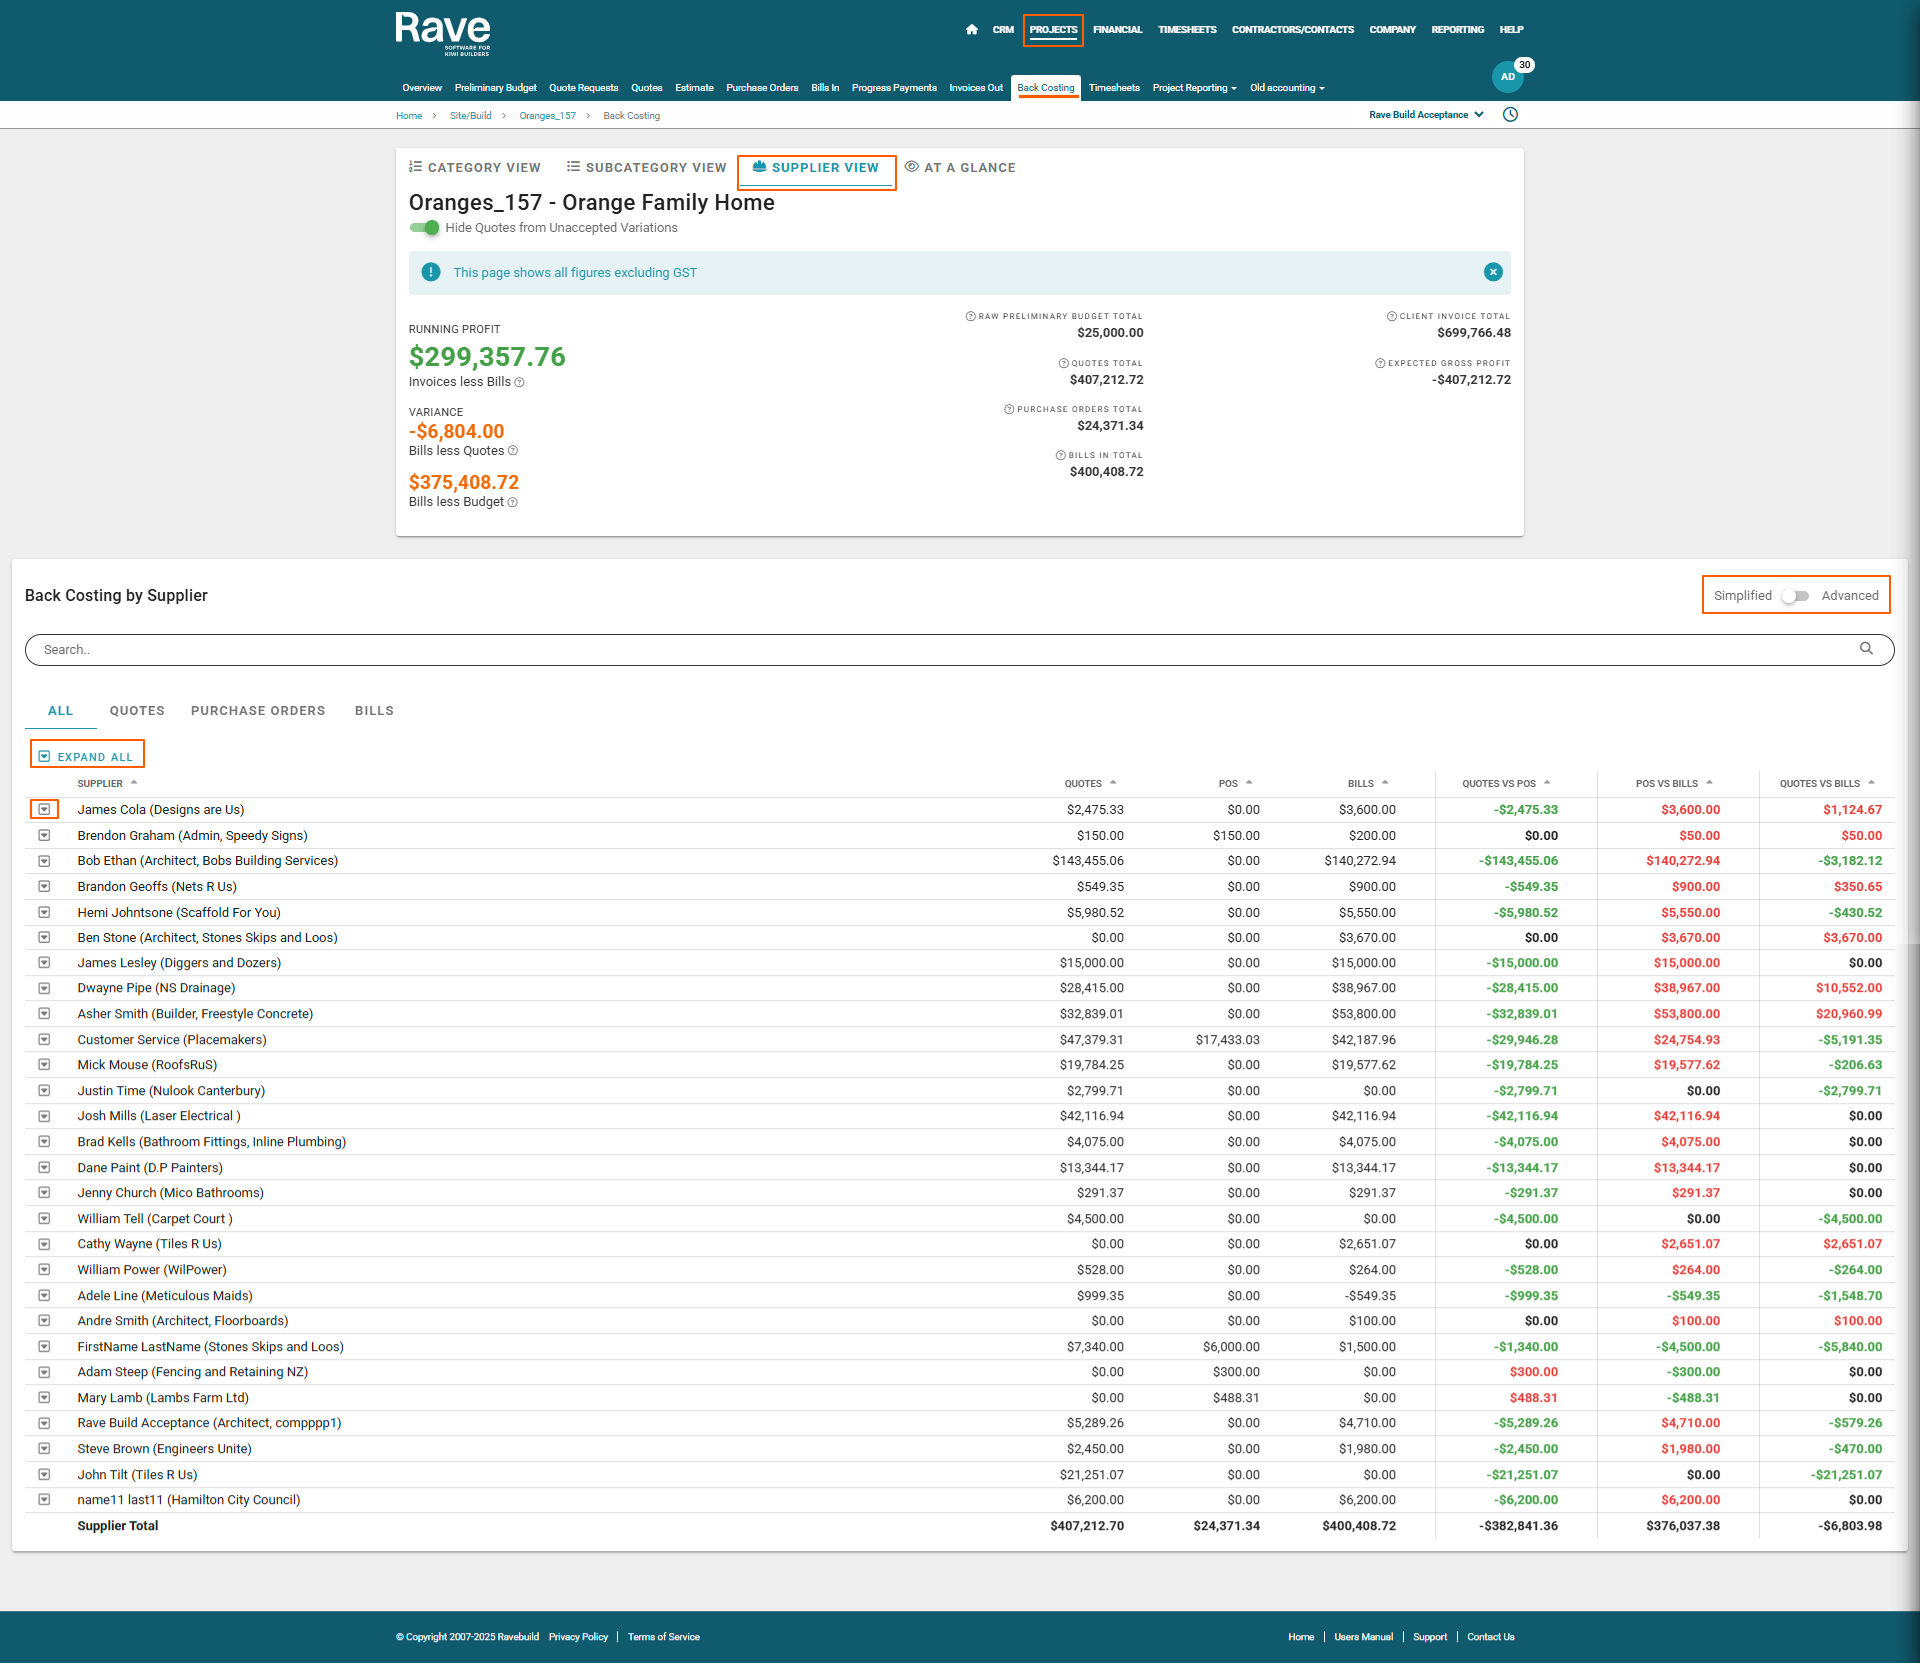Viewport: 1920px width, 1664px height.
Task: Select the Quotes filter tab
Action: (x=137, y=711)
